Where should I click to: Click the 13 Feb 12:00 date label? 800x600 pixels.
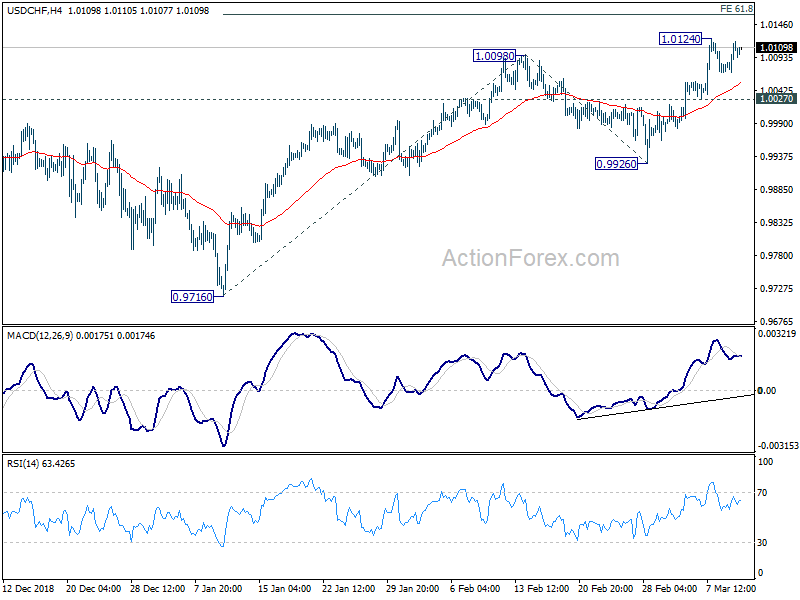[541, 588]
